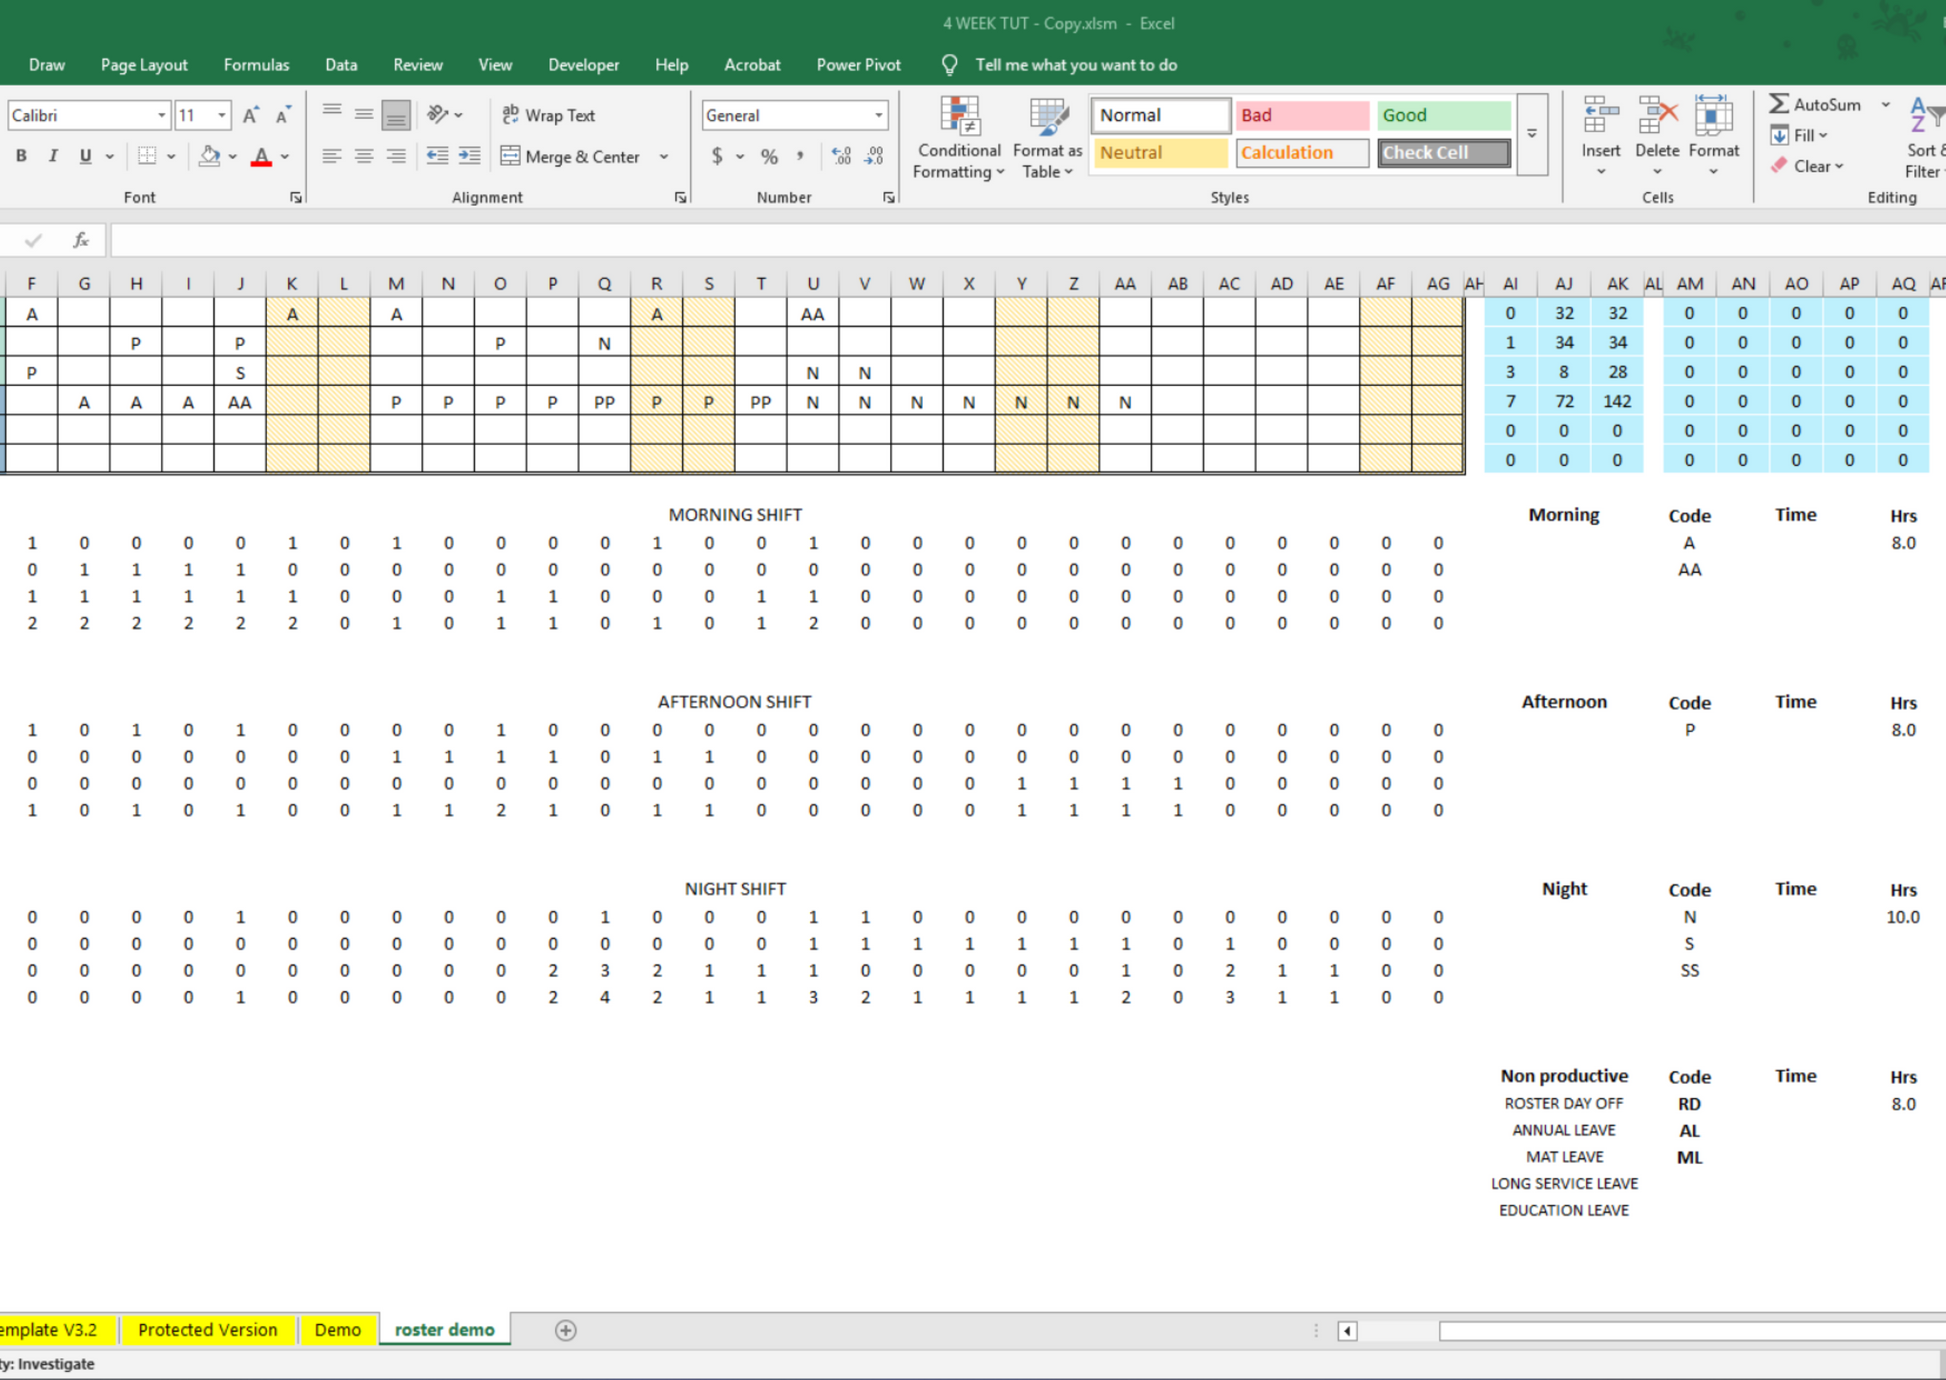The height and width of the screenshot is (1380, 1946).
Task: Click the Increase Font Size icon
Action: [251, 115]
